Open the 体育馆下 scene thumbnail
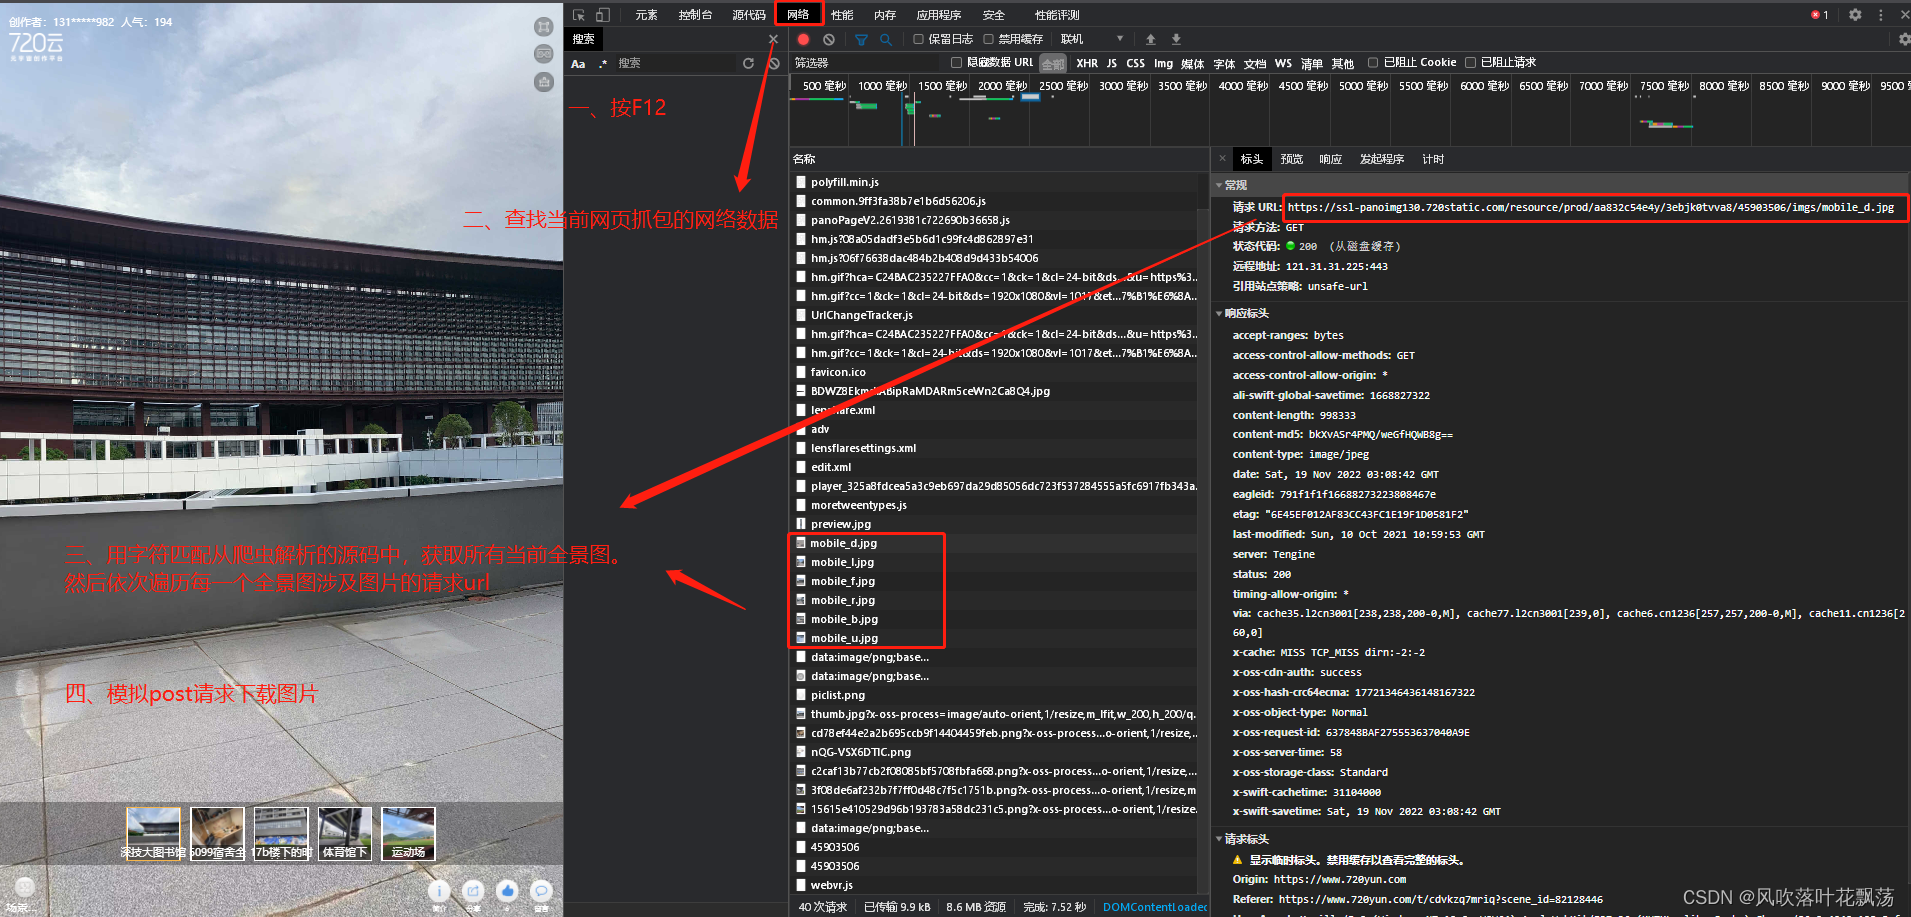1911x917 pixels. point(344,834)
